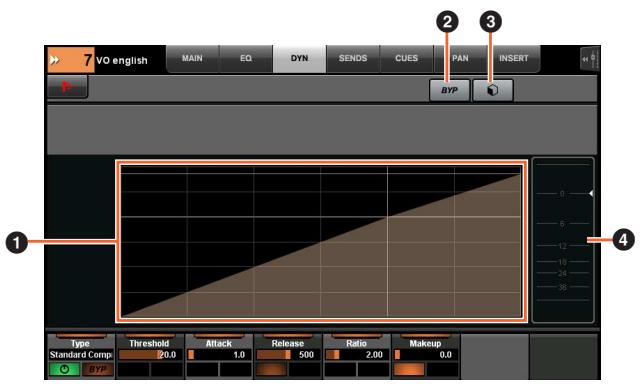Click the Ratio parameter label
Screen dimensions: 640x384
(x=356, y=344)
